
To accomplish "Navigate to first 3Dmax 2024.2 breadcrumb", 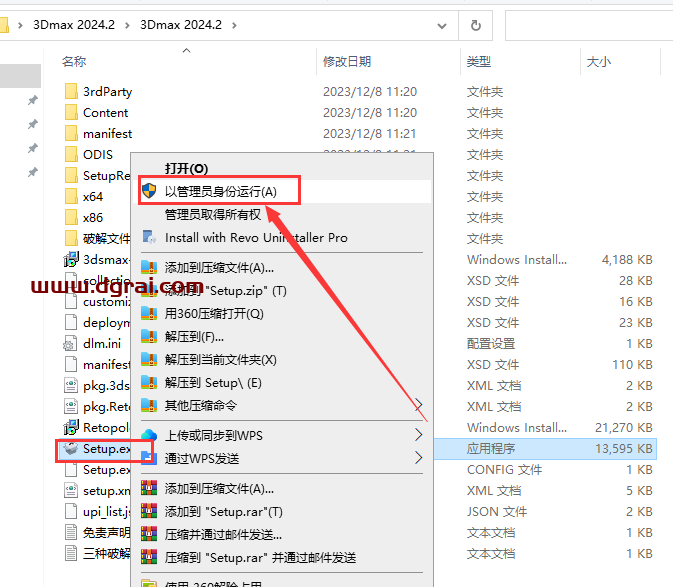I will [74, 25].
